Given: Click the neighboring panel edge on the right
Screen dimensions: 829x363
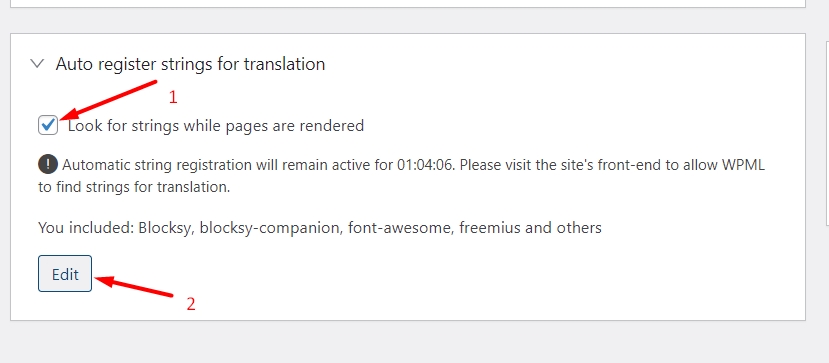Looking at the screenshot, I should pyautogui.click(x=826, y=132).
